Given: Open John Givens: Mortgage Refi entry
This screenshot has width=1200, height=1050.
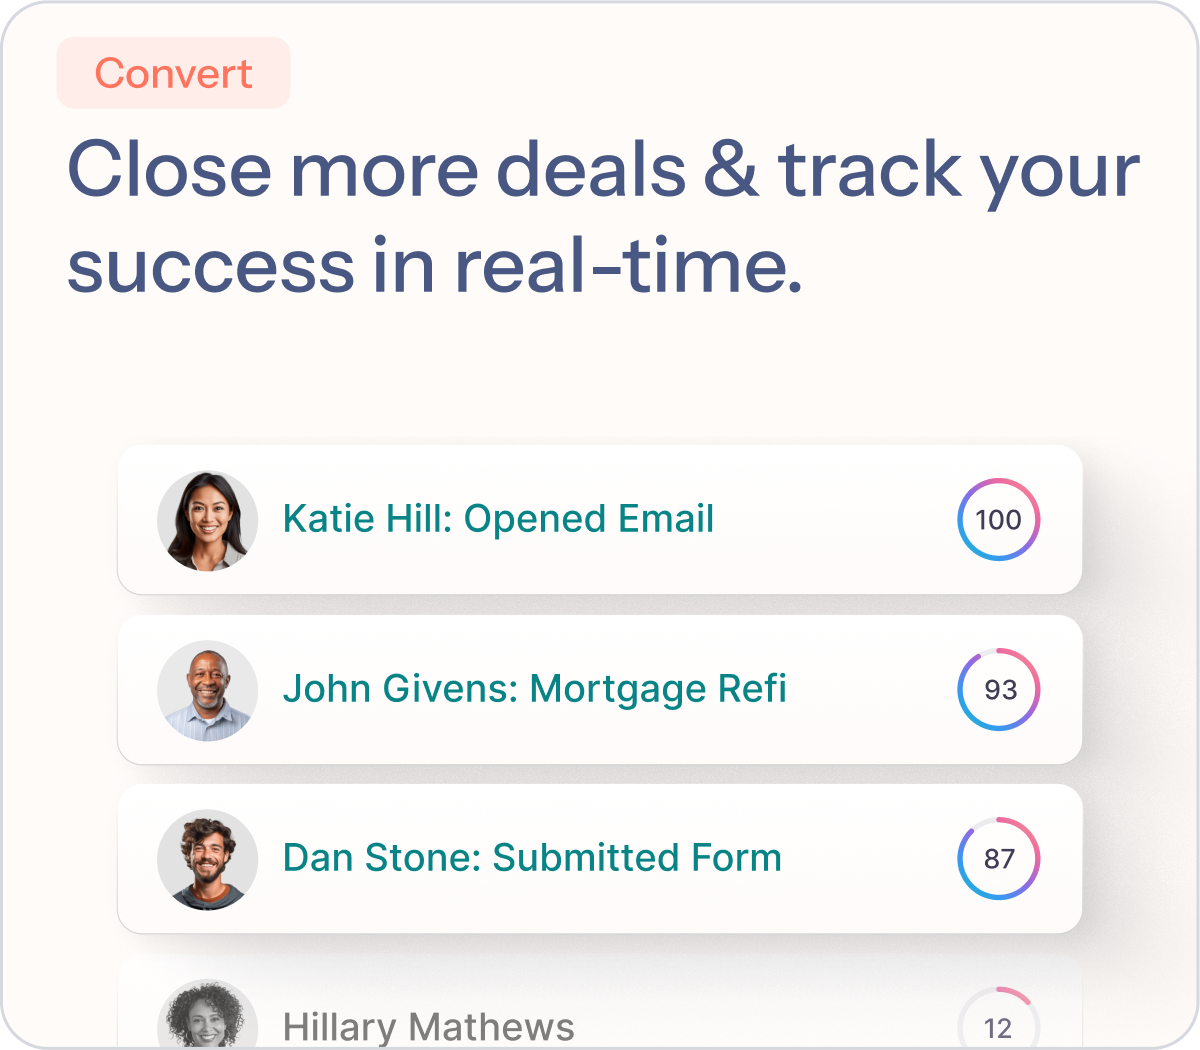Looking at the screenshot, I should point(535,689).
